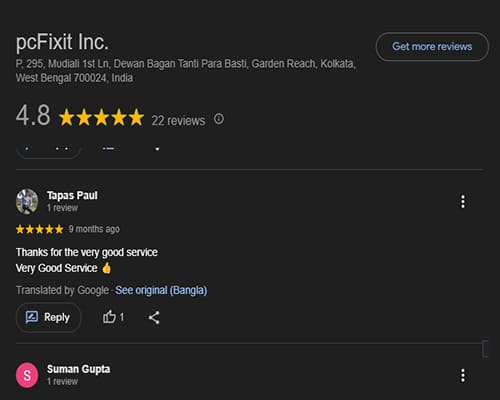
Task: Select the Garden Reach, Kolkata address text
Action: [x=303, y=63]
